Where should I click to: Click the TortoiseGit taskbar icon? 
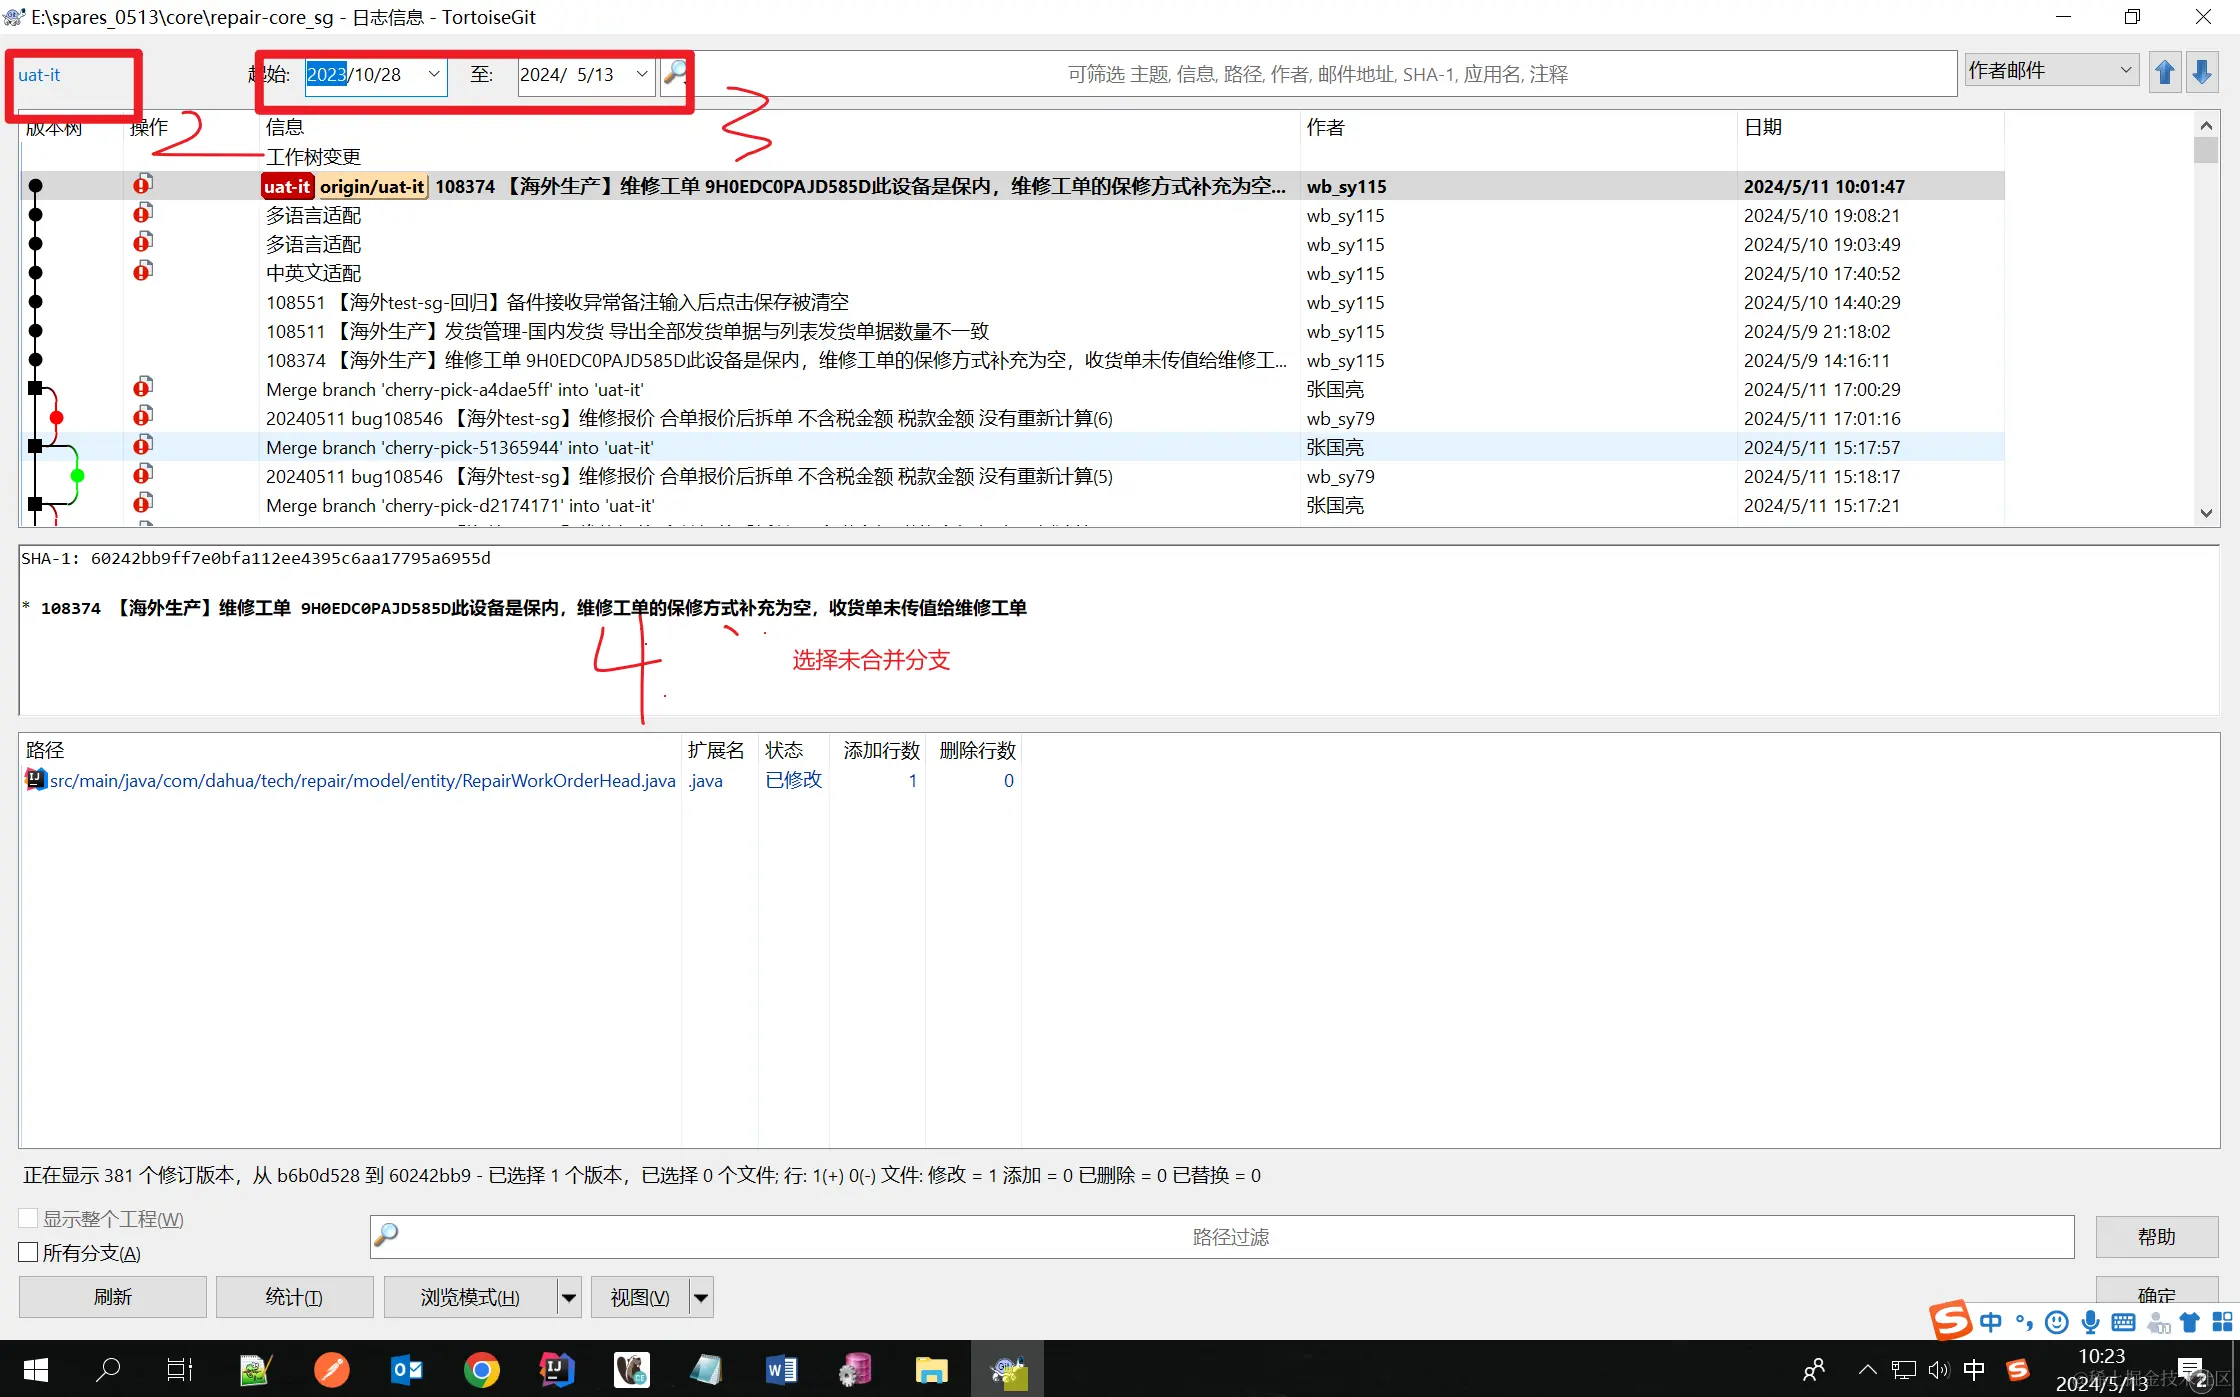click(x=1008, y=1369)
